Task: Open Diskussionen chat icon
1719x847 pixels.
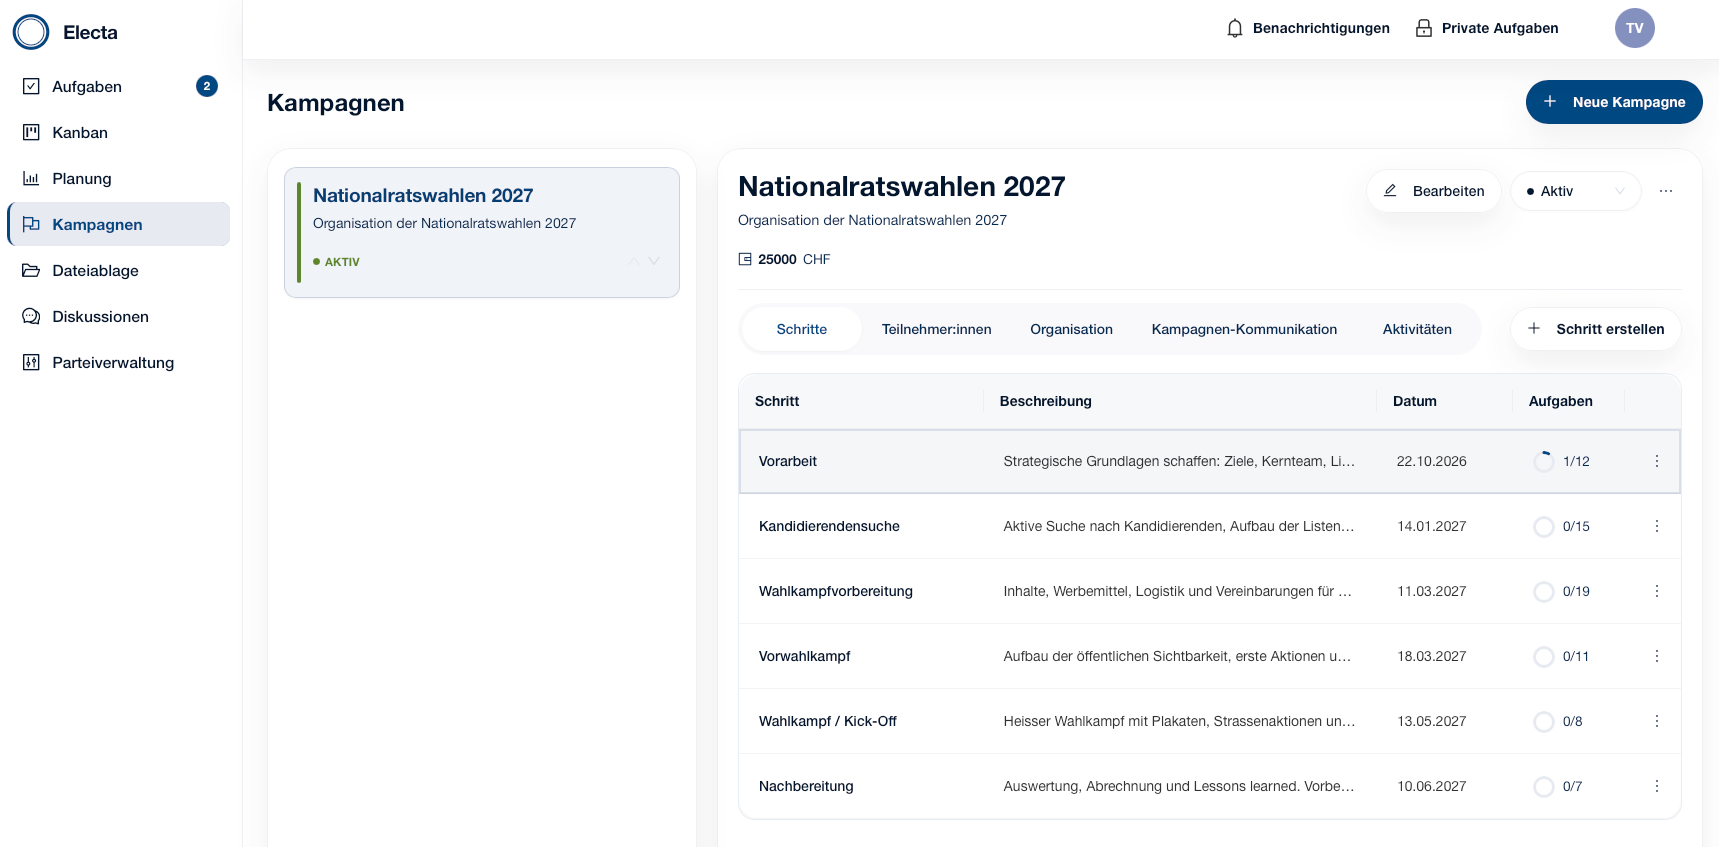Action: point(31,316)
